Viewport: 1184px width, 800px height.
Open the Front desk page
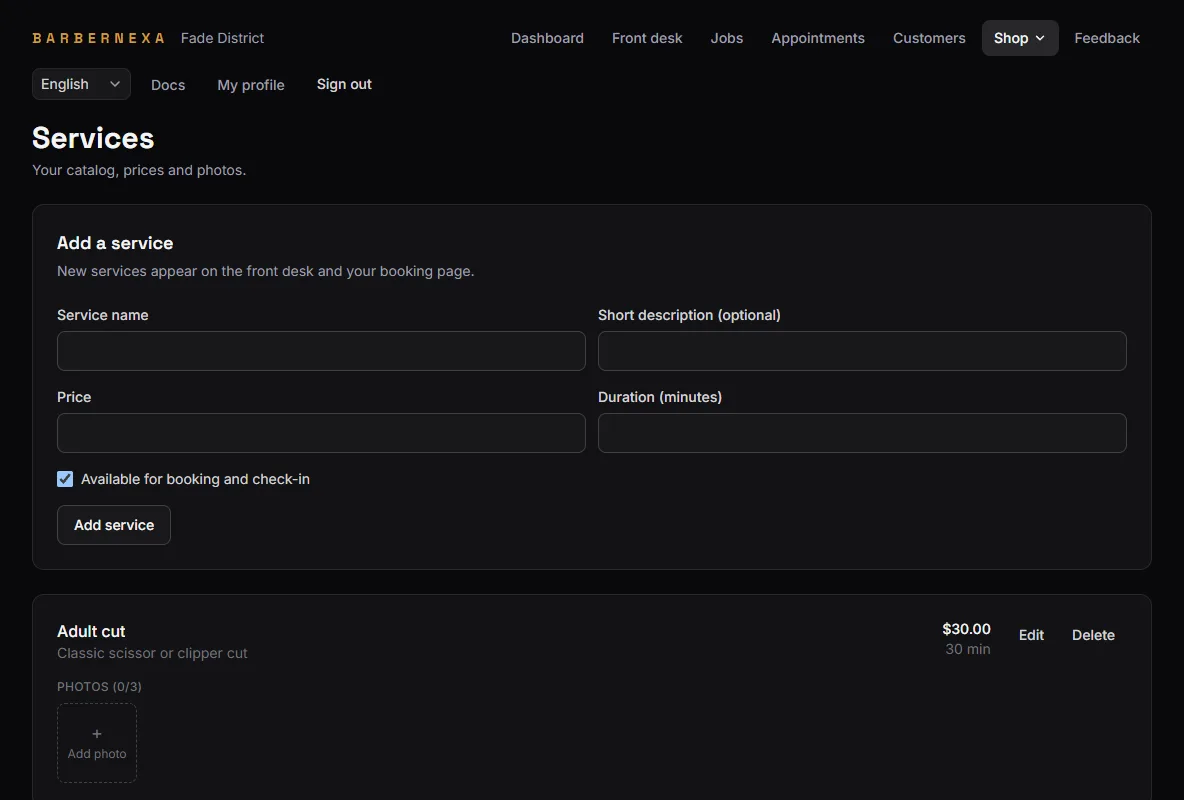[647, 38]
